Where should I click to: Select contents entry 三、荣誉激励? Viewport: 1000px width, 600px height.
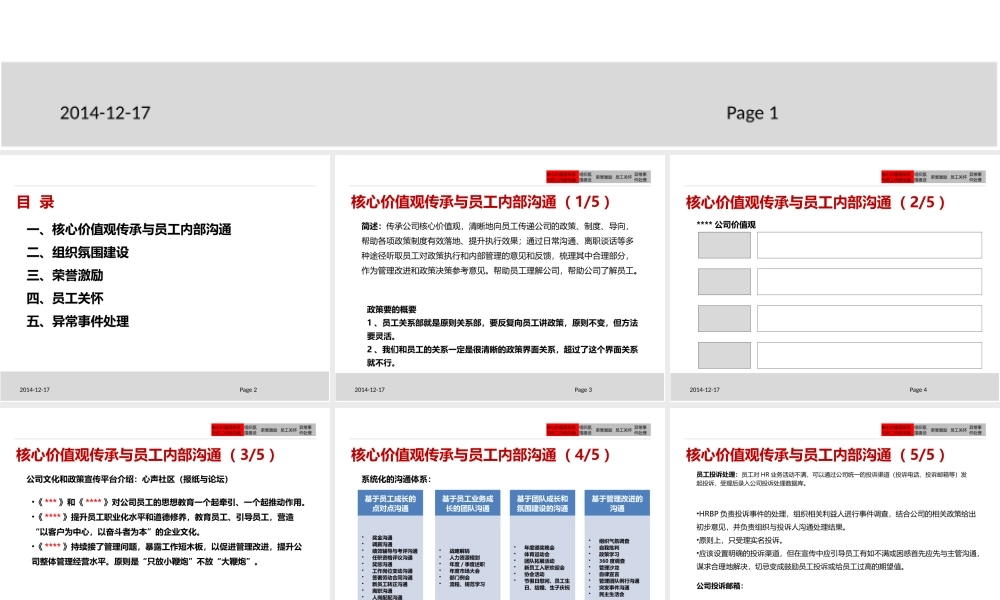point(65,275)
